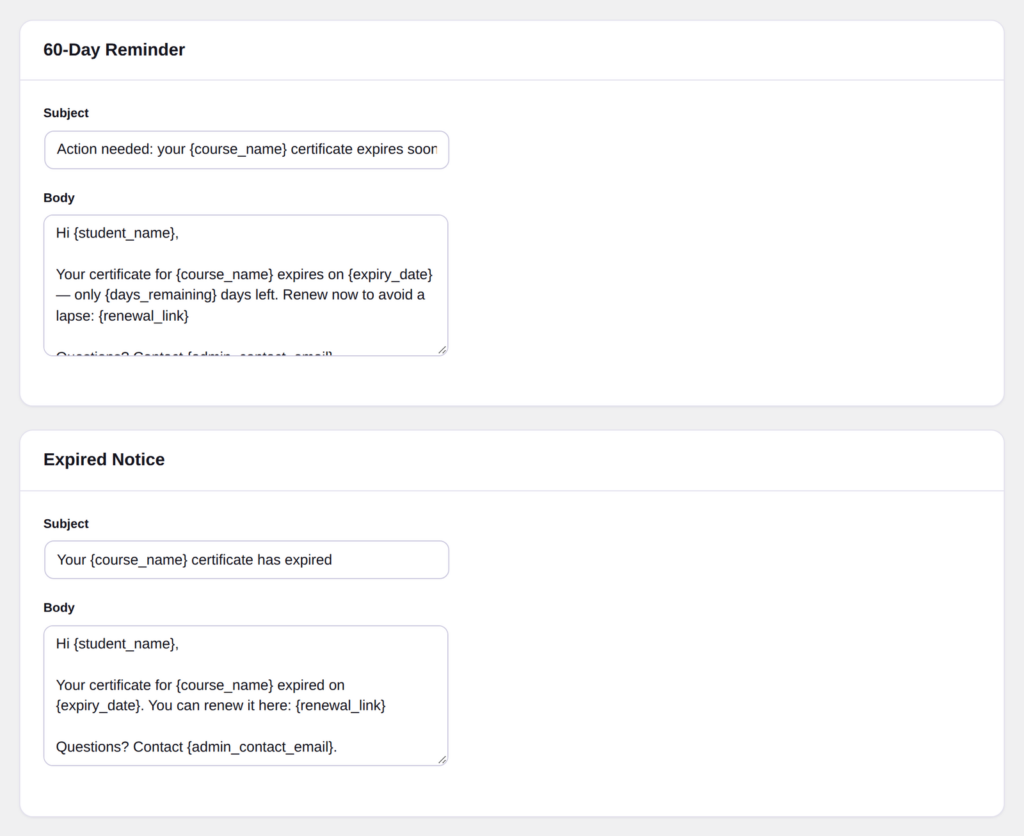Click the "60-Day Reminder" heading
Screen dimensions: 1024x836
[x=114, y=50]
